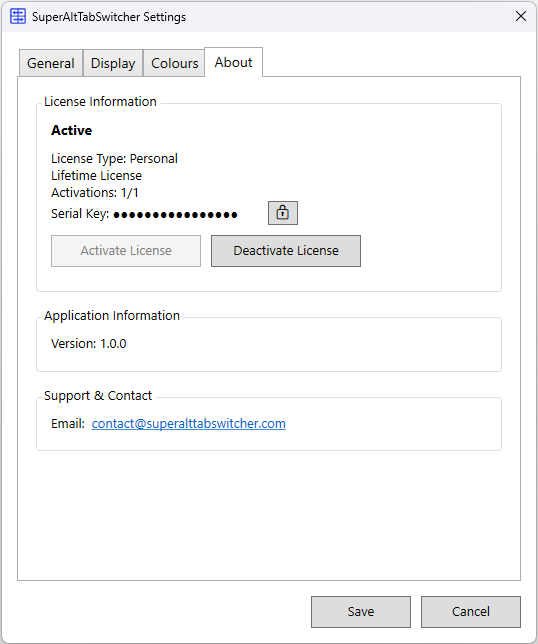Click the 'License Information' group heading

[x=100, y=101]
